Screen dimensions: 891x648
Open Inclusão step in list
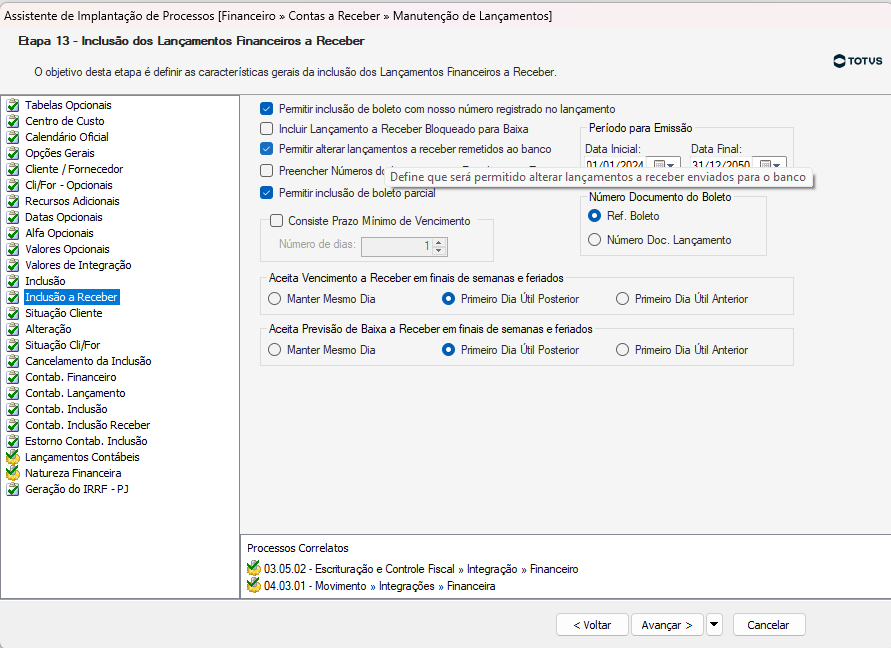click(x=45, y=281)
